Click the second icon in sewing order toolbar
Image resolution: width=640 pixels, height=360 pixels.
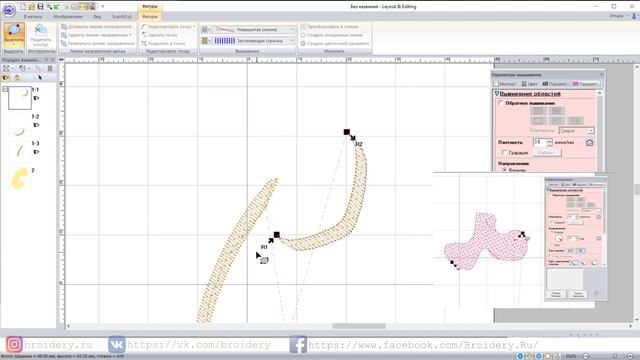click(x=22, y=68)
